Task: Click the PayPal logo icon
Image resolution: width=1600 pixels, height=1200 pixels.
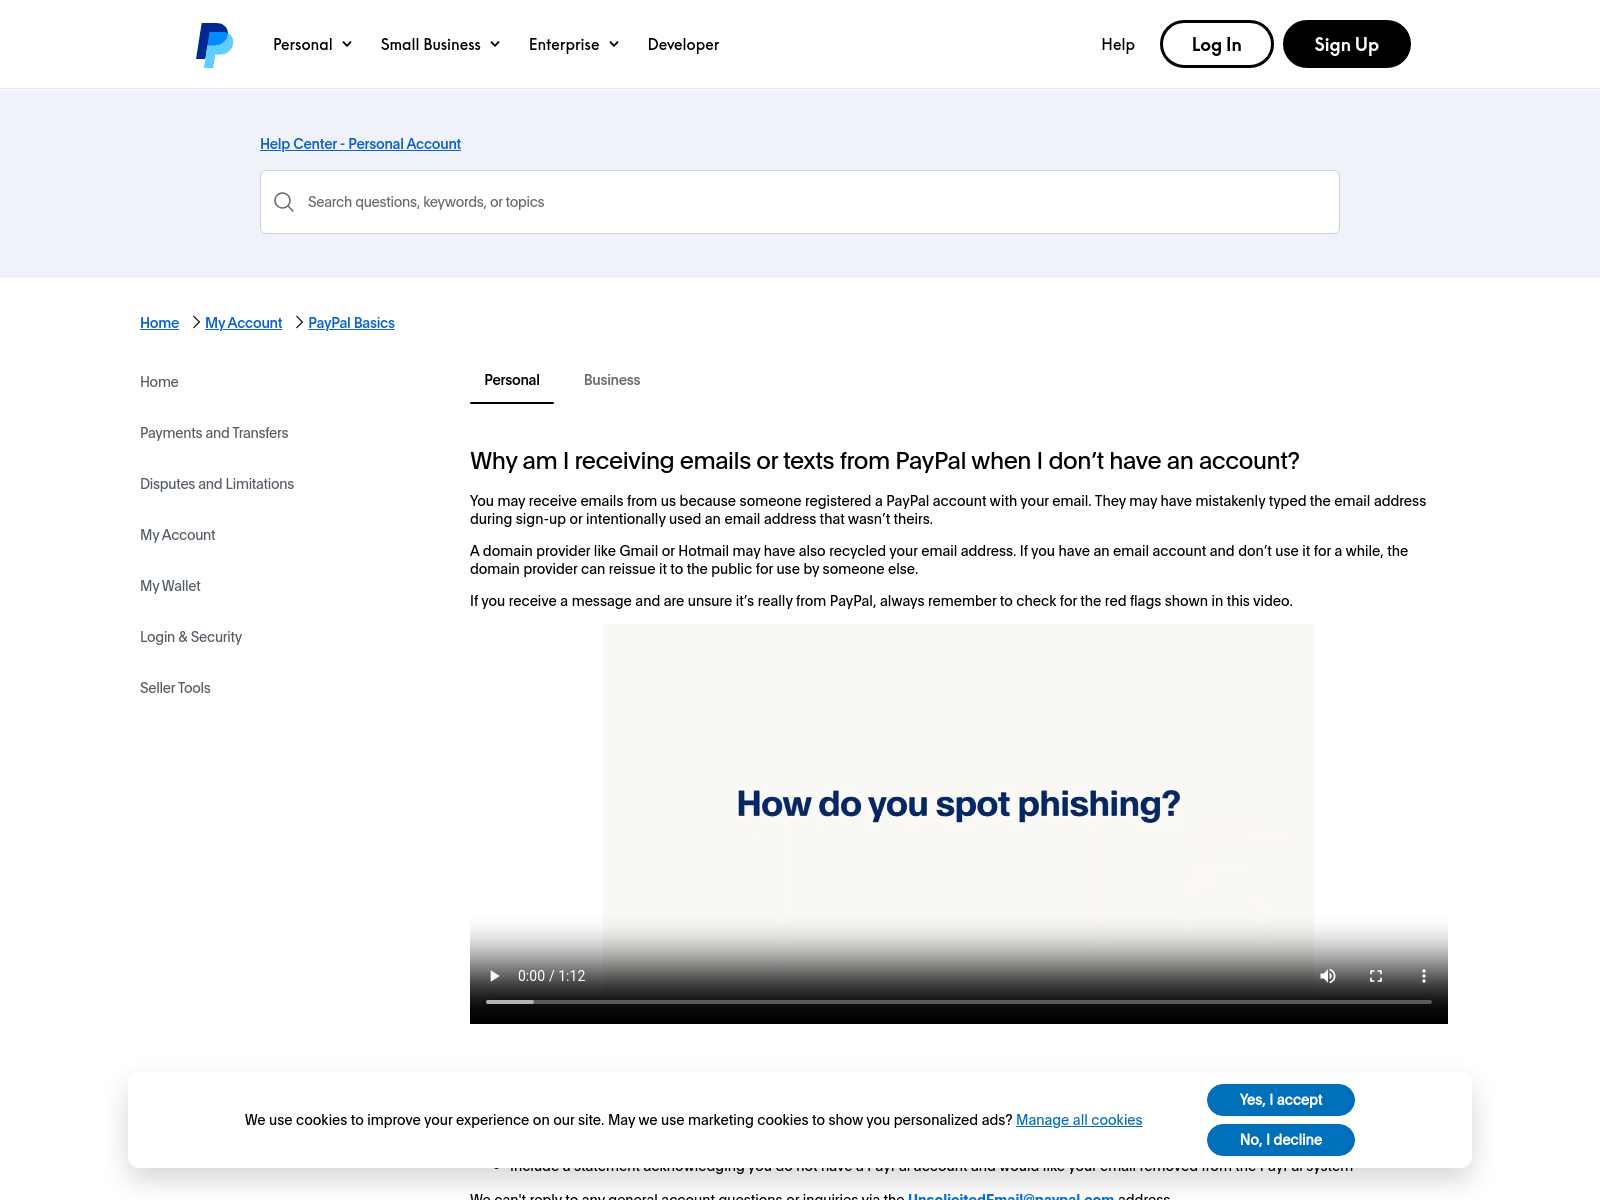Action: tap(214, 45)
